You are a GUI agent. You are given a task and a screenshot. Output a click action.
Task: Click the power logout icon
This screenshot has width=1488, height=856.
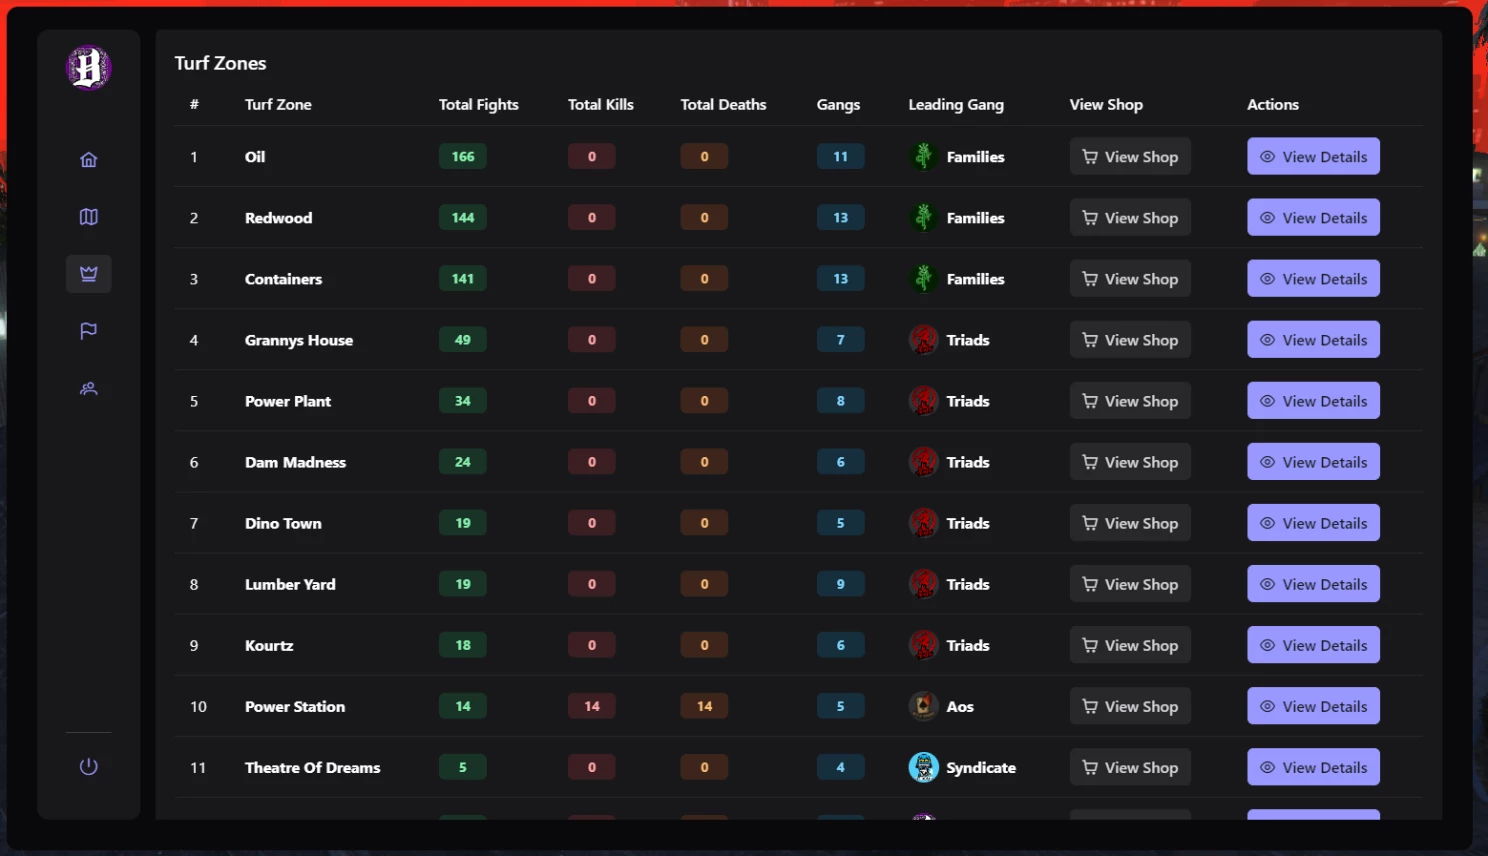(88, 767)
